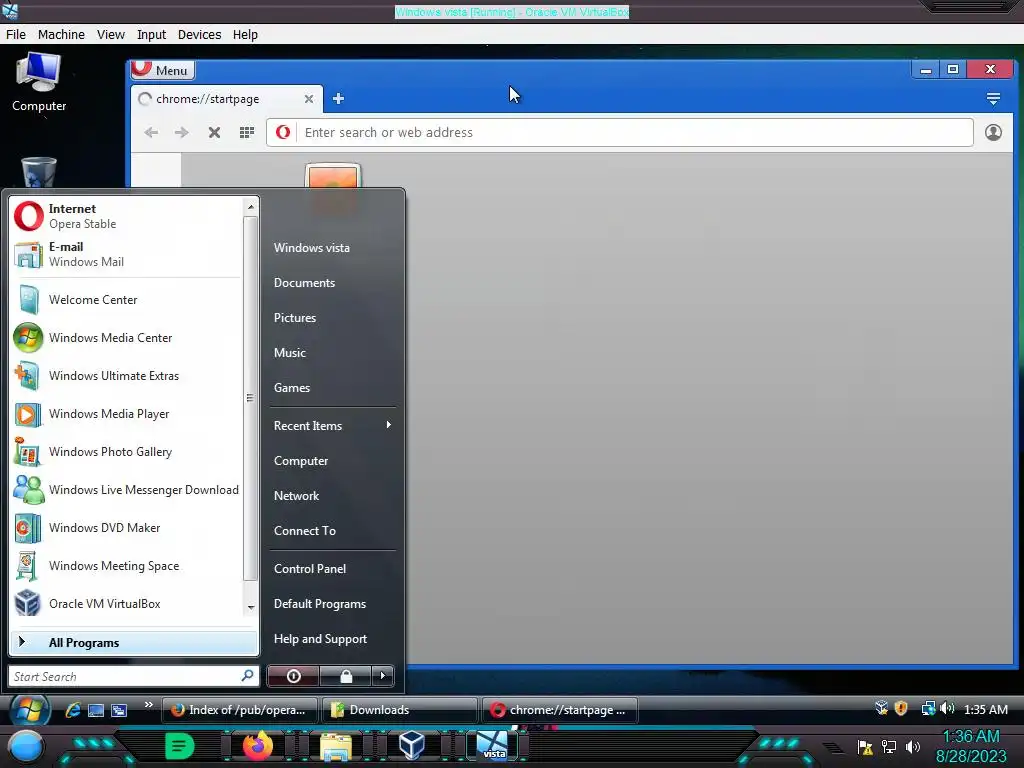Click host taskbar Firefox icon
This screenshot has height=768, width=1024.
(x=258, y=745)
